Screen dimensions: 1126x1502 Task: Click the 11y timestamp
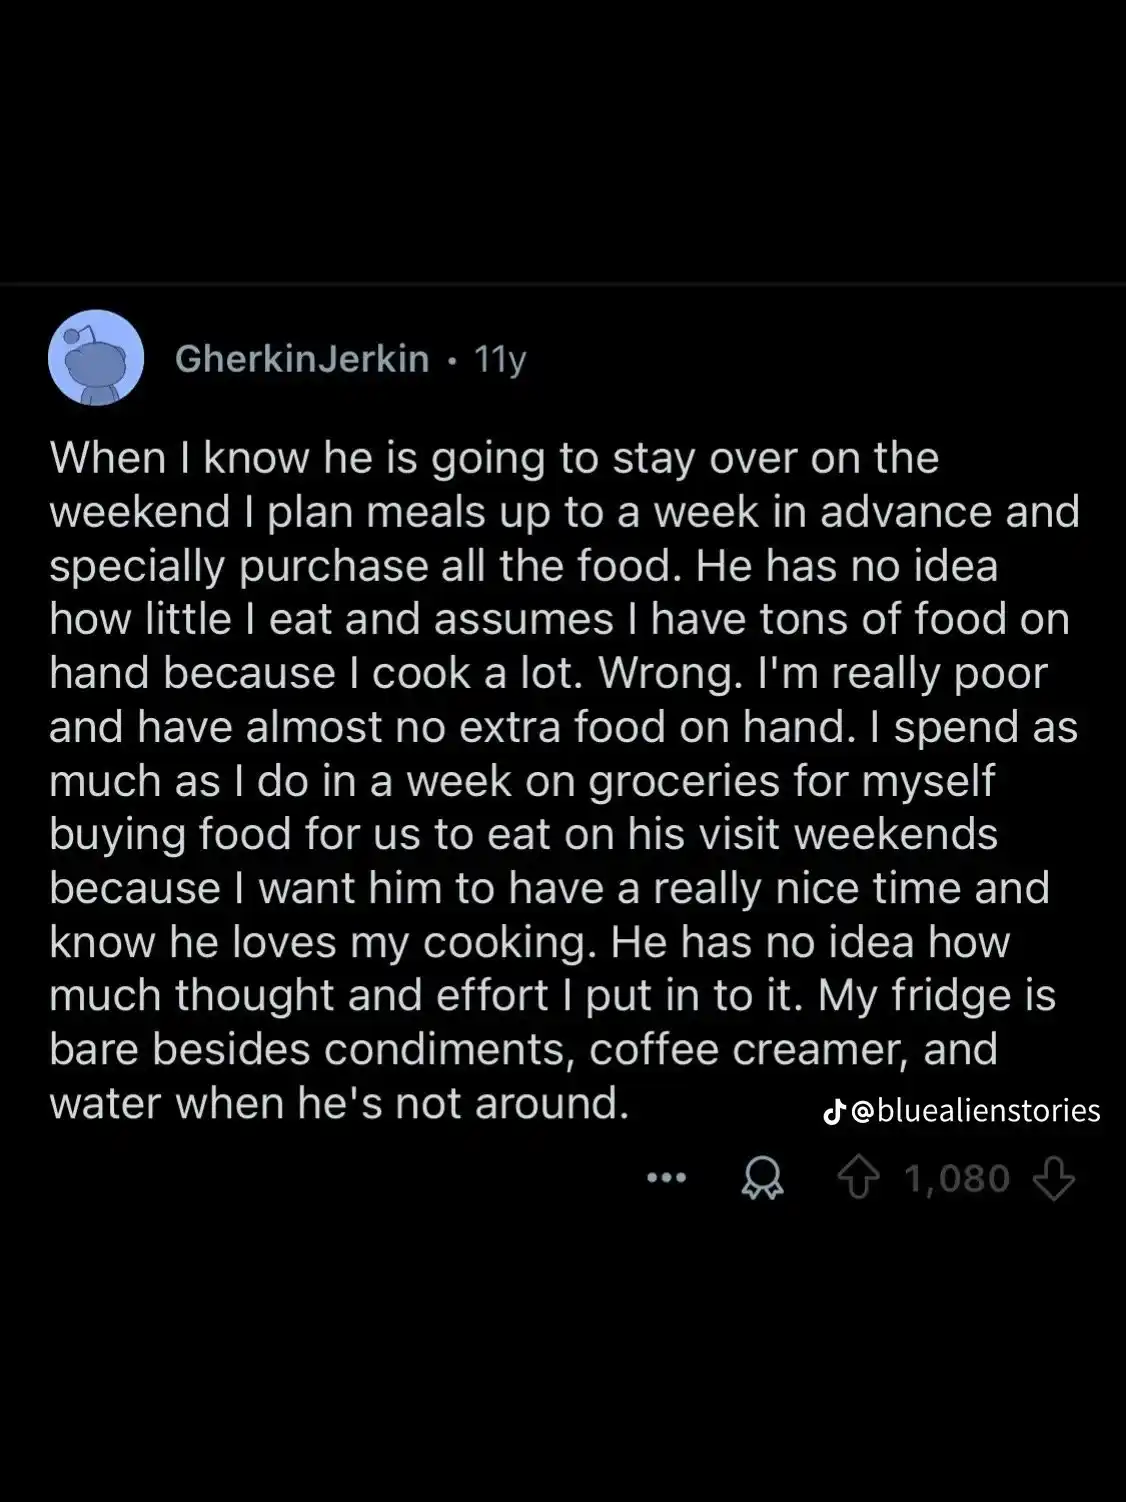tap(499, 359)
